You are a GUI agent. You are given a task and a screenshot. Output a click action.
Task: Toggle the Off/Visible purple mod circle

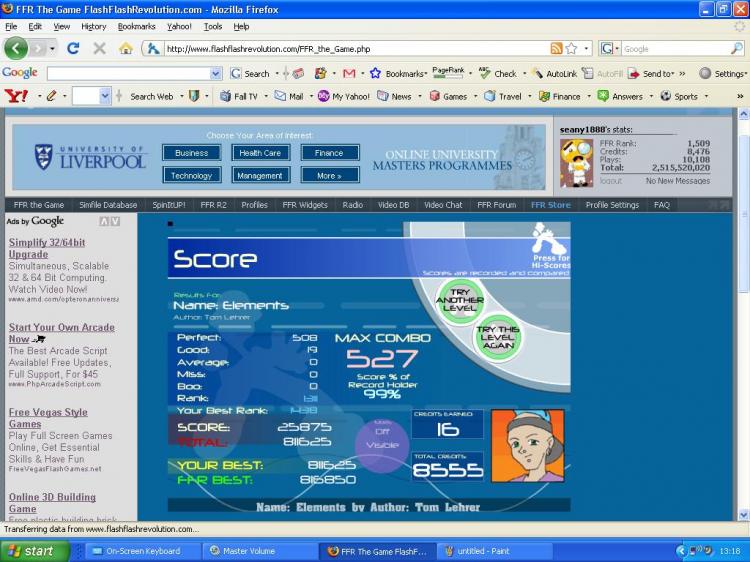[382, 439]
